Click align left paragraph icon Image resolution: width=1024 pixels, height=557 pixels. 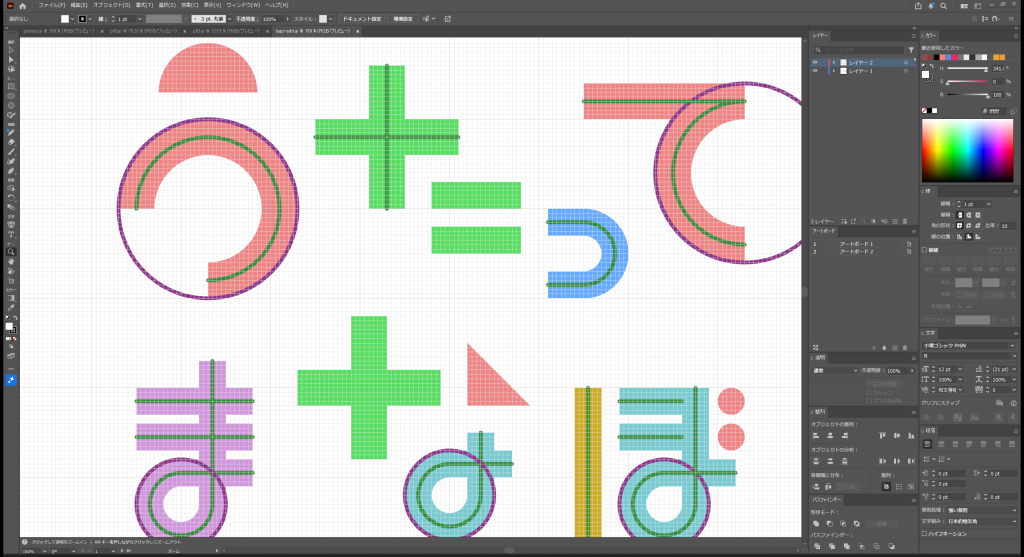[929, 443]
